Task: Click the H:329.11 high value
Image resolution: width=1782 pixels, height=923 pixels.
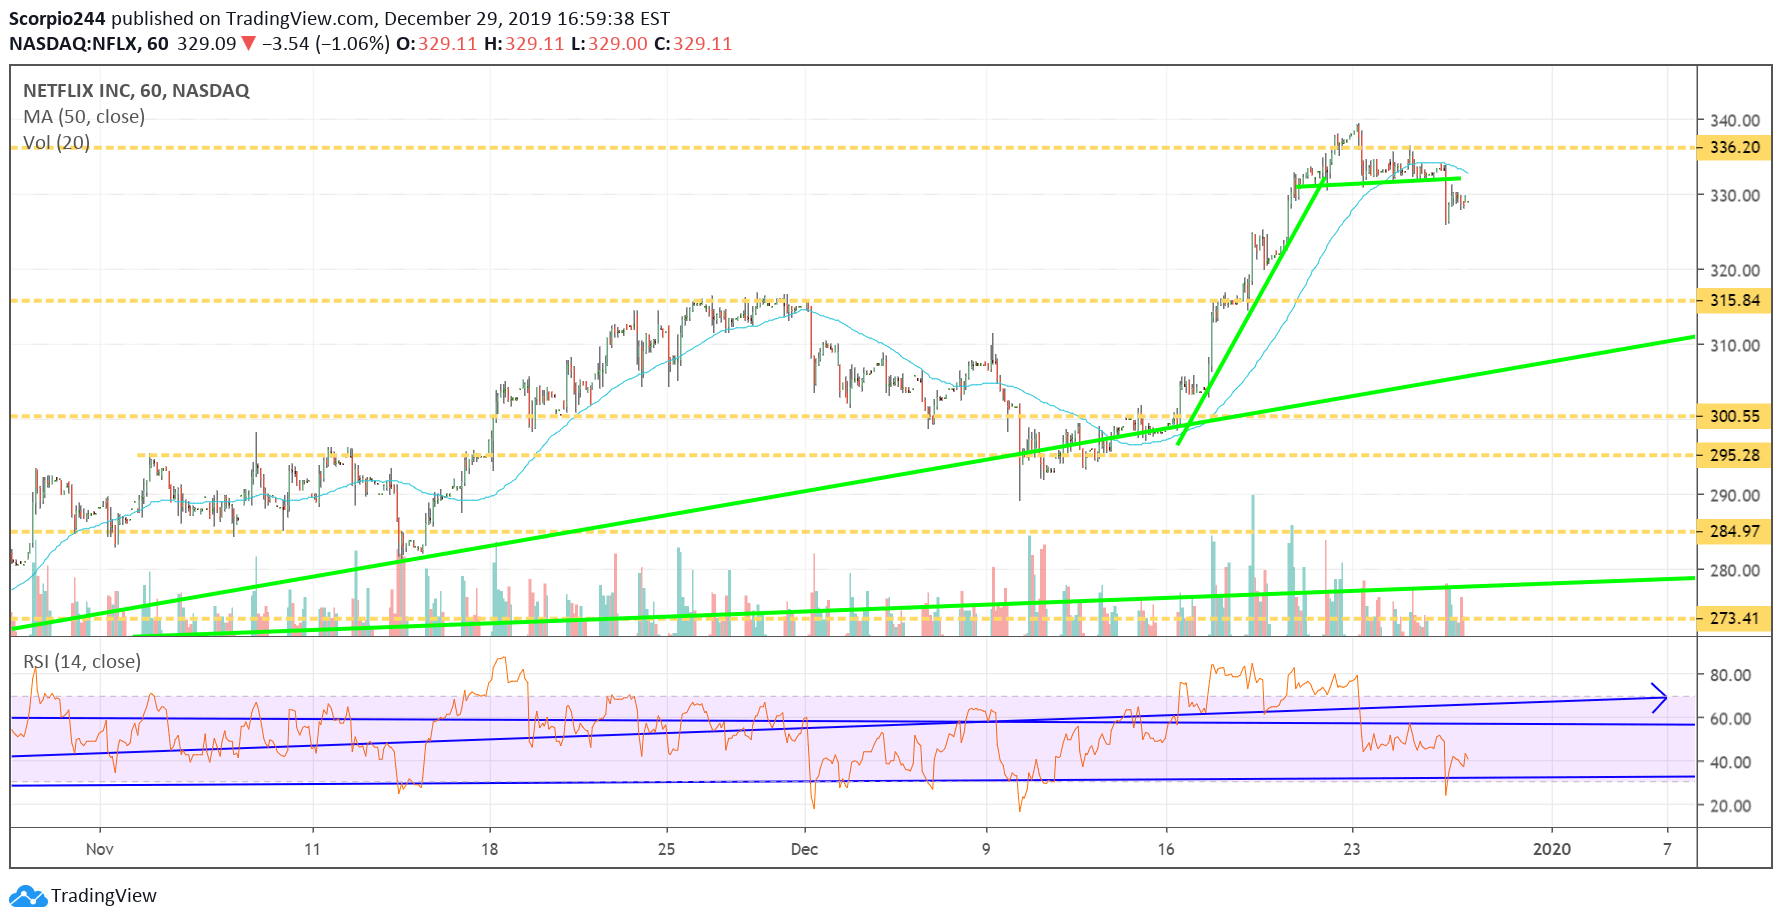Action: point(524,44)
